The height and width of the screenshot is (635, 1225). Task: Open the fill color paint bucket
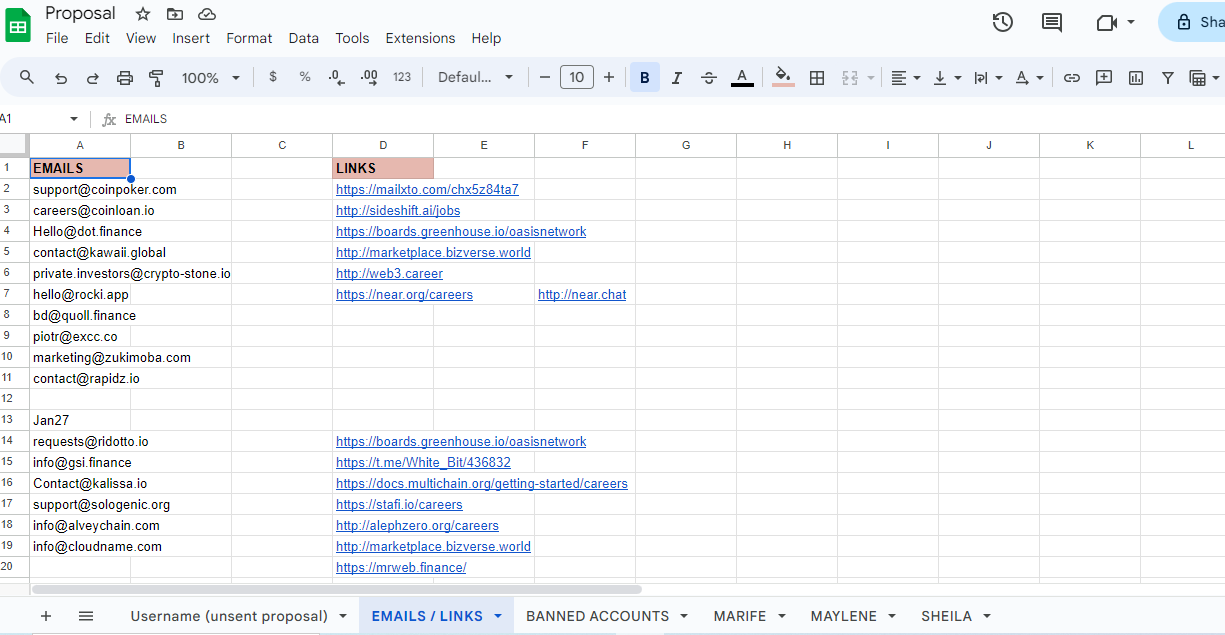coord(784,78)
